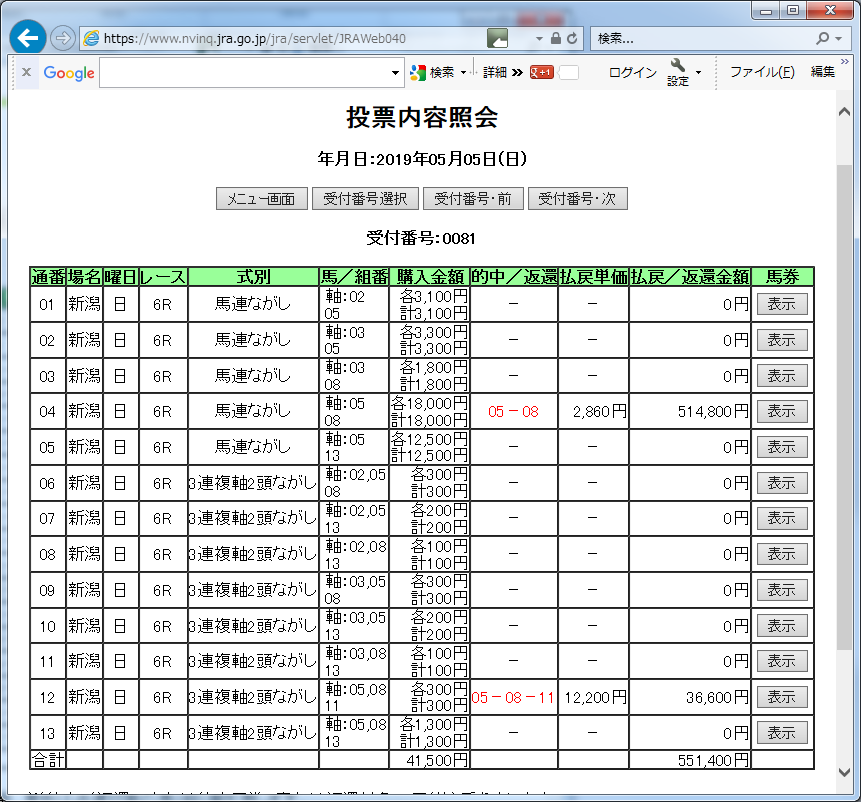
Task: Click the vertical scrollbar down arrow
Action: (x=845, y=772)
